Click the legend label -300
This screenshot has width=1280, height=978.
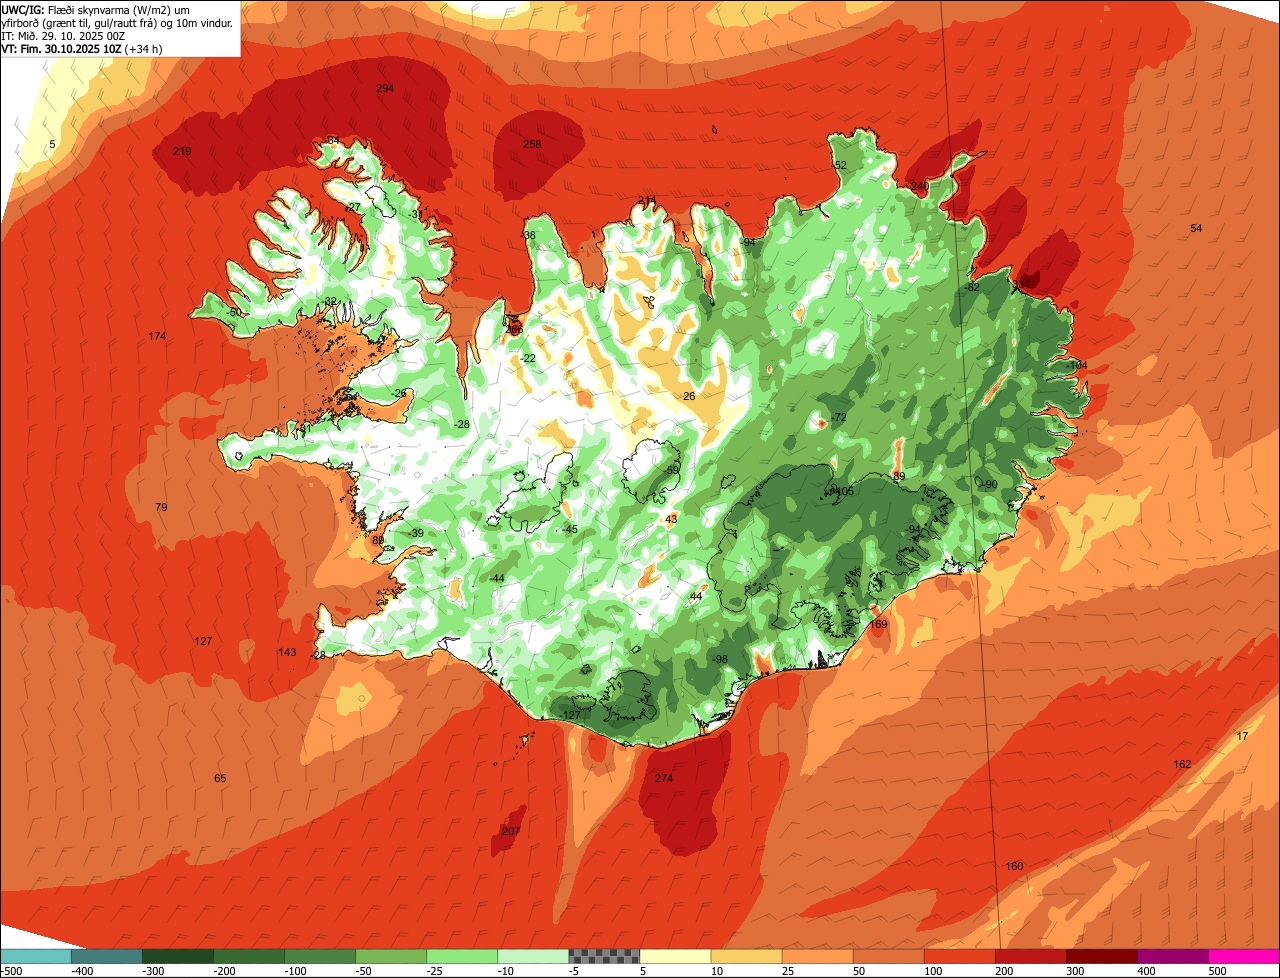click(x=154, y=971)
